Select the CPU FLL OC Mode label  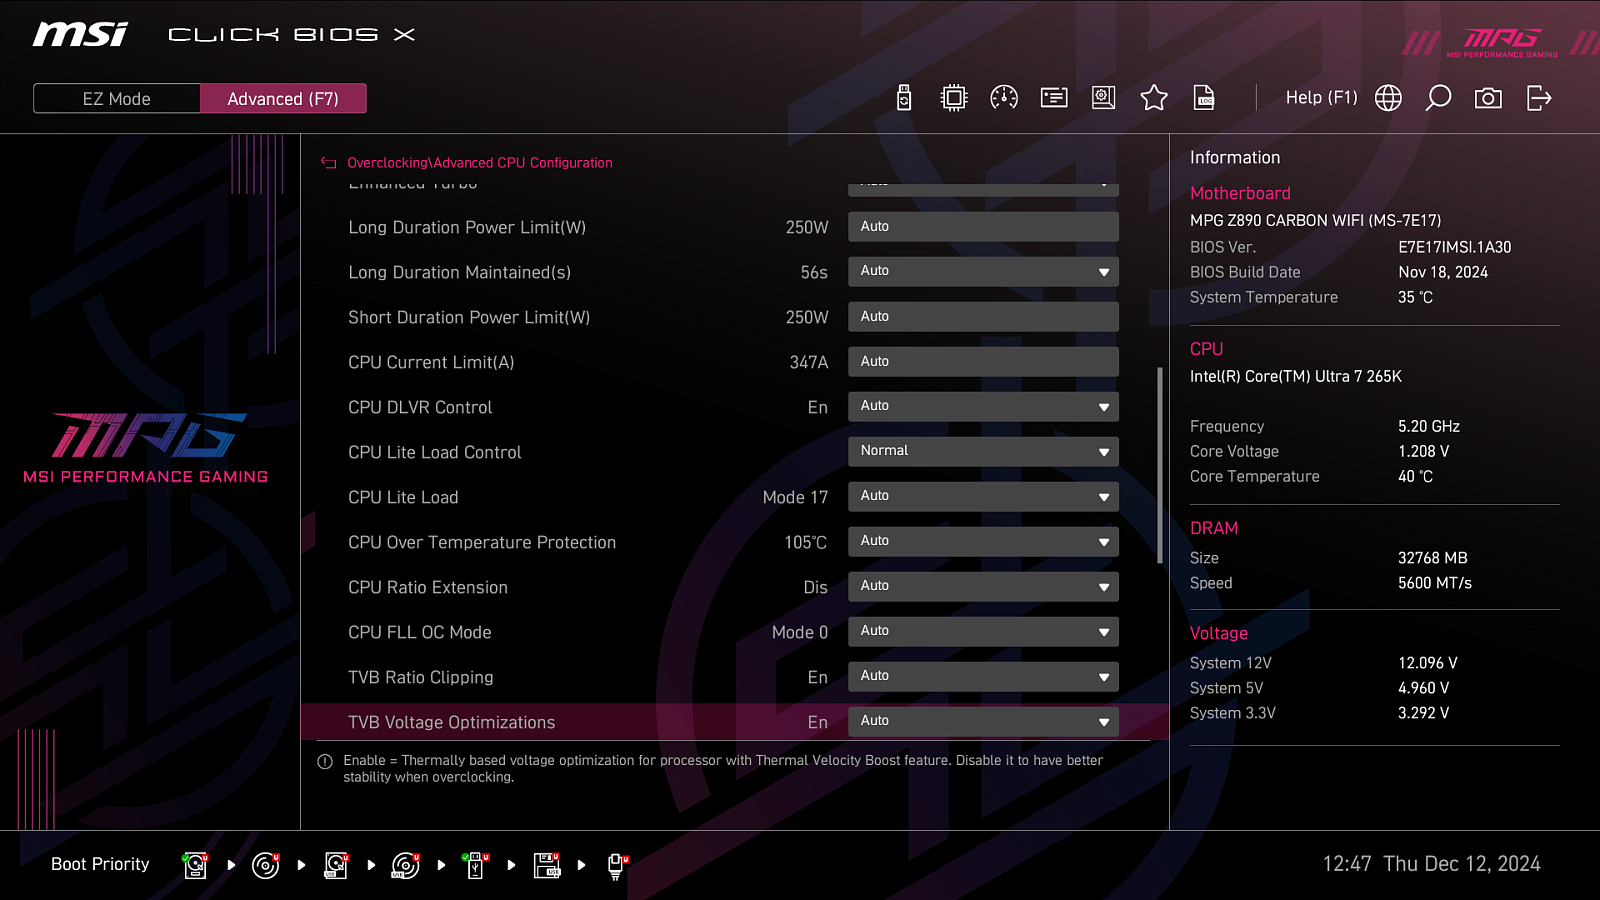tap(420, 633)
